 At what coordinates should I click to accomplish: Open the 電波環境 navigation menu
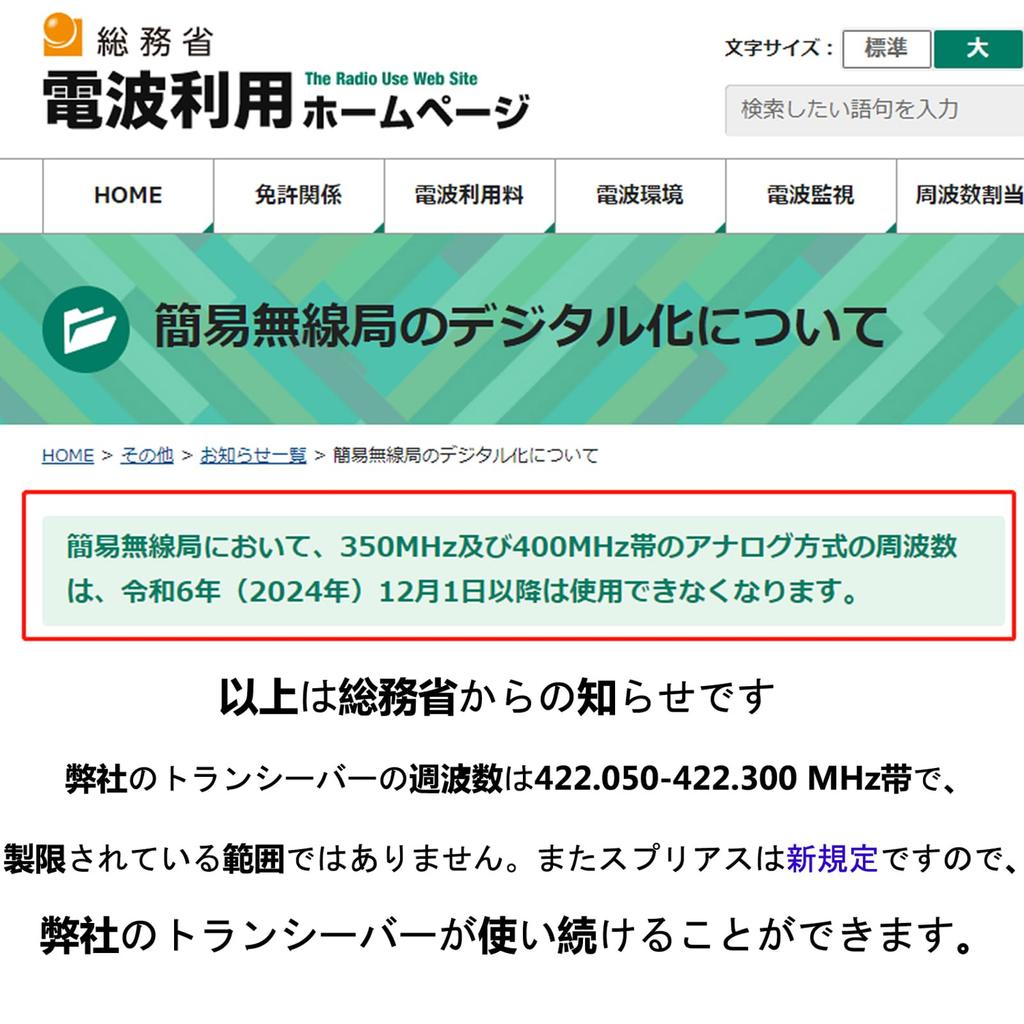pyautogui.click(x=640, y=195)
